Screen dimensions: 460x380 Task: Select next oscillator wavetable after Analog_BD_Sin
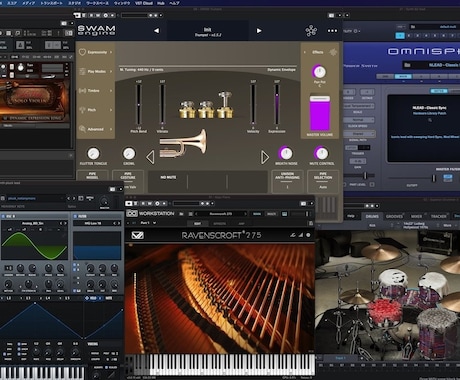(65, 223)
